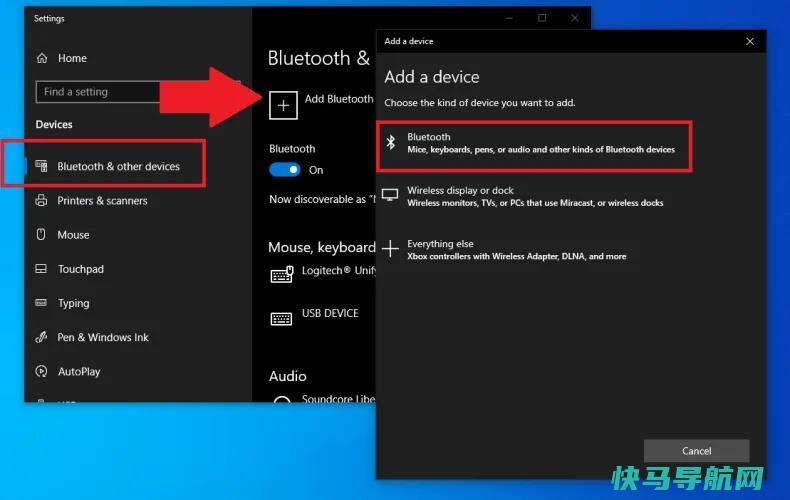Click the Touchpad sidebar icon
The width and height of the screenshot is (790, 500).
click(x=41, y=269)
